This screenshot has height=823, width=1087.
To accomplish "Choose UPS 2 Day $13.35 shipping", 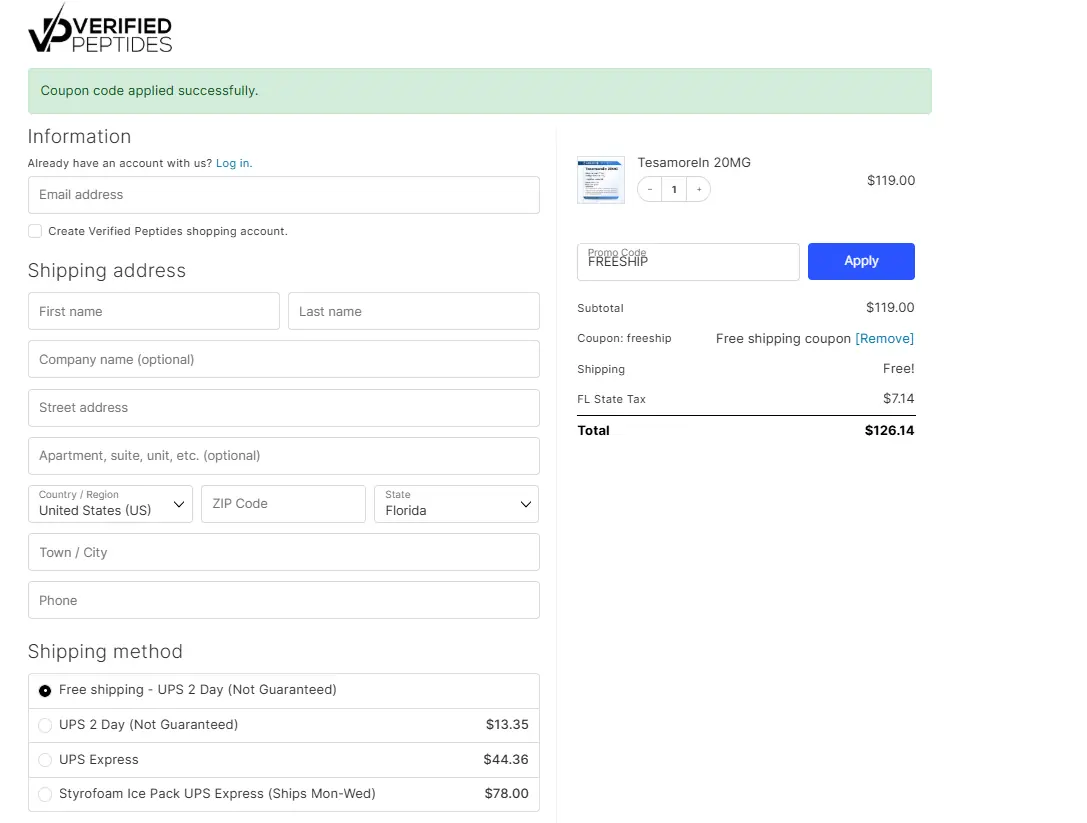I will [x=45, y=725].
